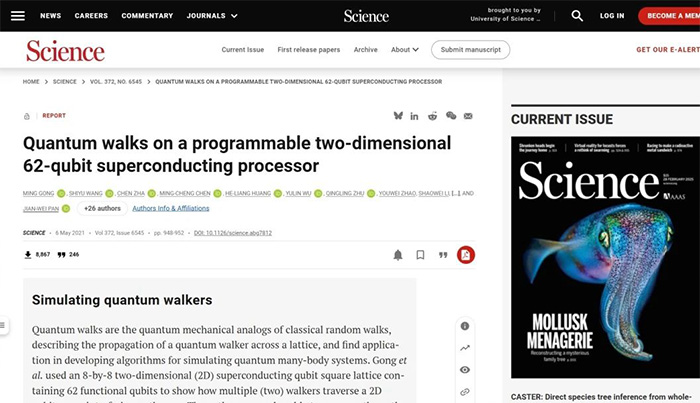Click author name JIAN-WEI PAN

[x=41, y=208]
